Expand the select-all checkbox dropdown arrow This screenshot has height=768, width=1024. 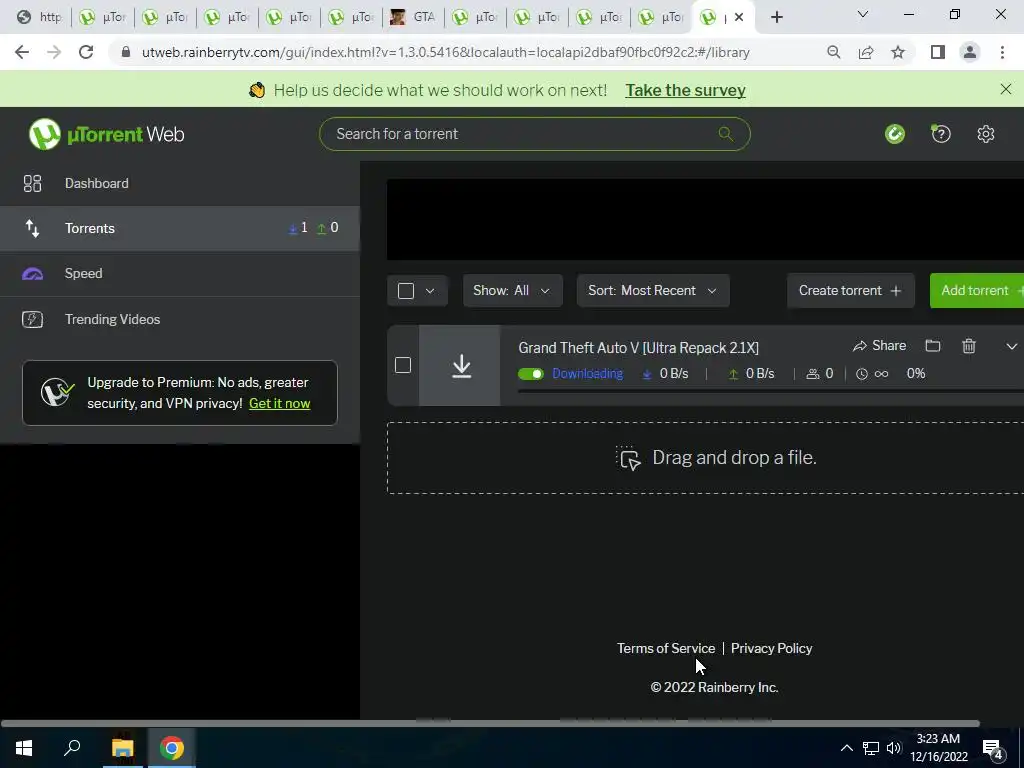(x=430, y=291)
